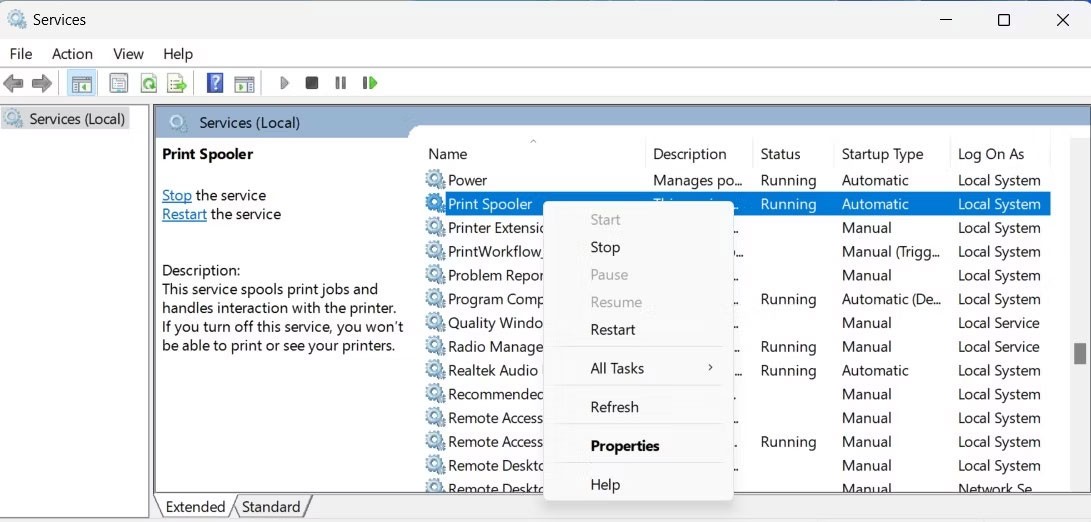Click the Stop the service link
Screen dimensions: 1091x522
pos(177,195)
